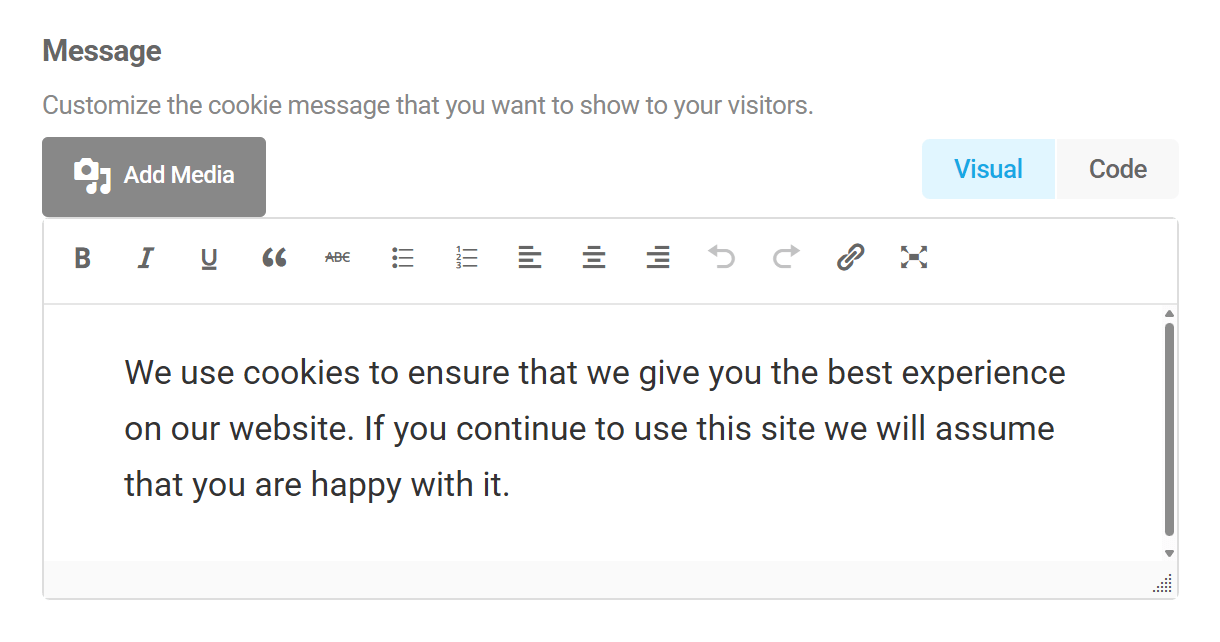The image size is (1220, 642).
Task: Switch to the Visual editing tab
Action: [x=988, y=169]
